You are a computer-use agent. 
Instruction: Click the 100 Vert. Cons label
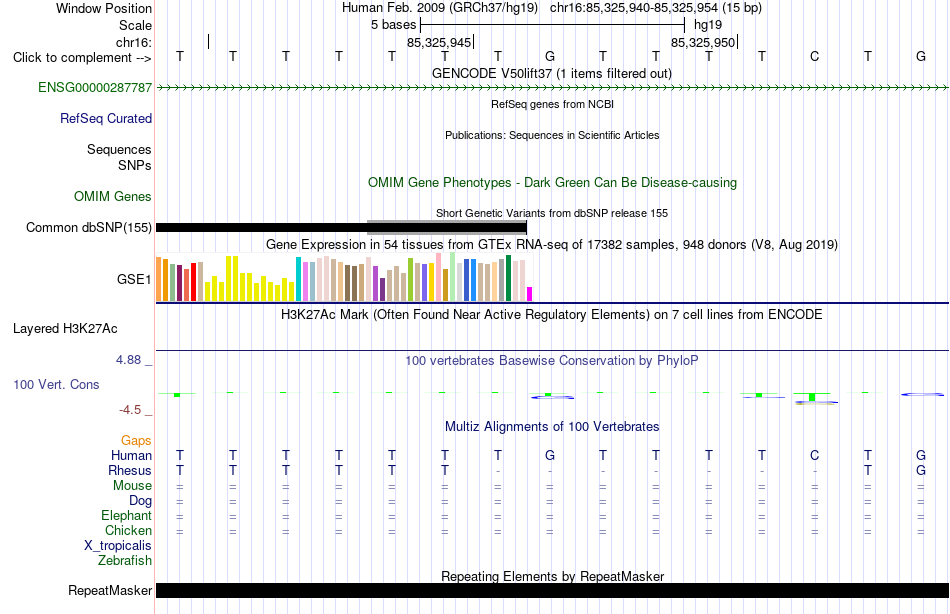point(56,384)
